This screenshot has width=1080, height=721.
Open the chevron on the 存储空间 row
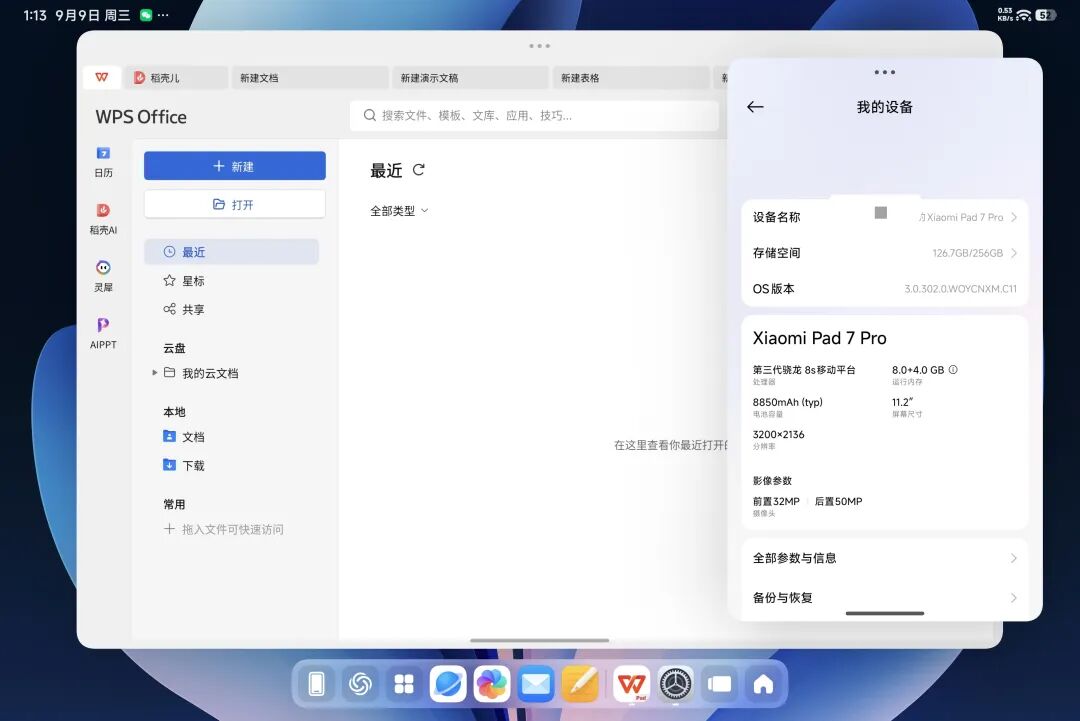pyautogui.click(x=1014, y=253)
